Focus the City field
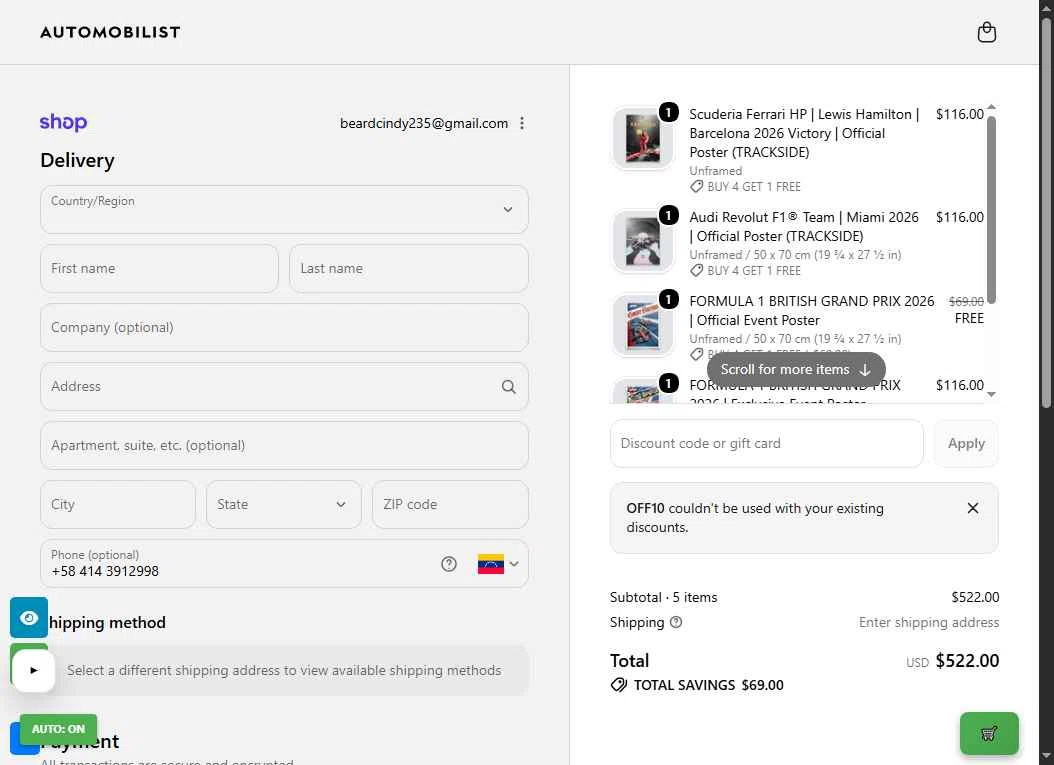 [x=118, y=504]
